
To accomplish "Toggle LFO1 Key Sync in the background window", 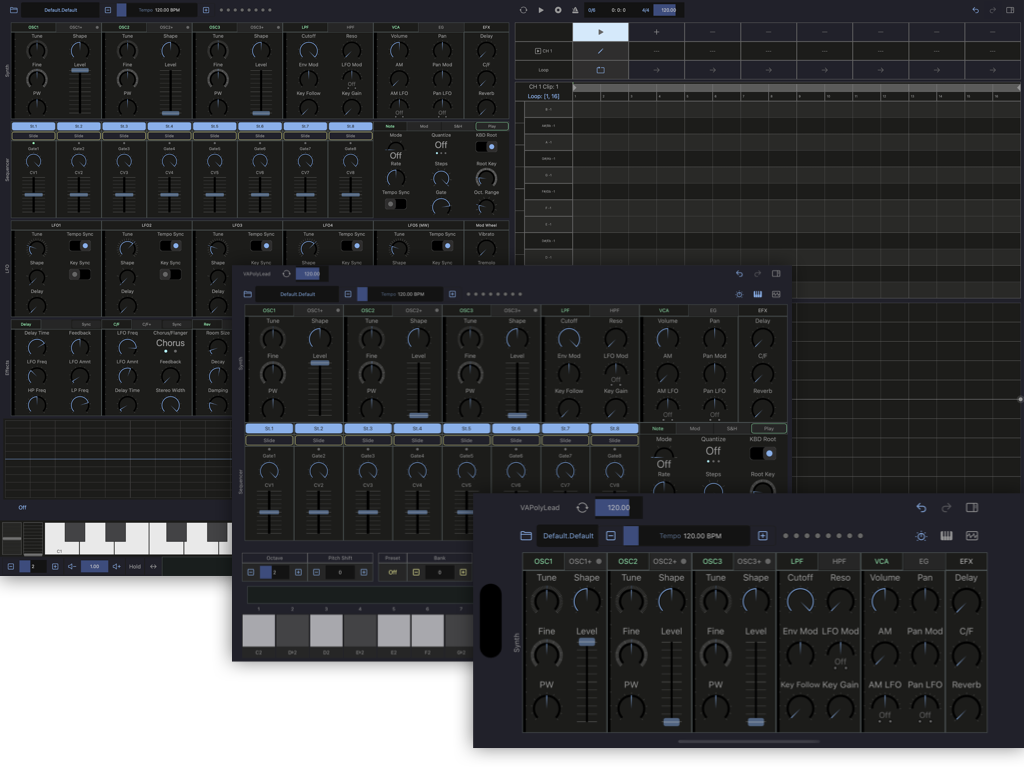I will (x=80, y=274).
